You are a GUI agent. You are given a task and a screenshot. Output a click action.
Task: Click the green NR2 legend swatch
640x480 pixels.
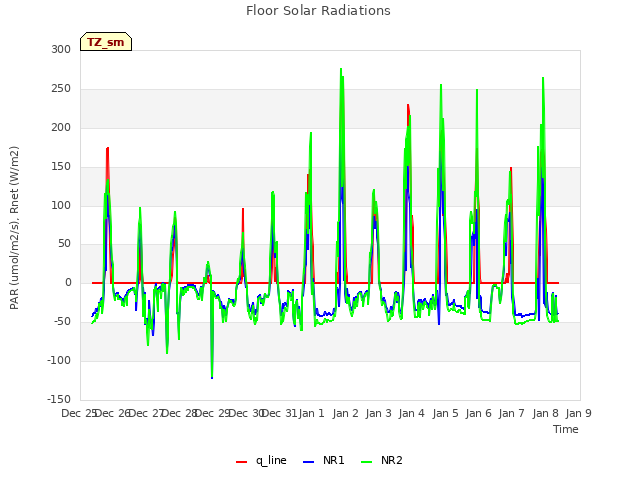click(x=367, y=462)
